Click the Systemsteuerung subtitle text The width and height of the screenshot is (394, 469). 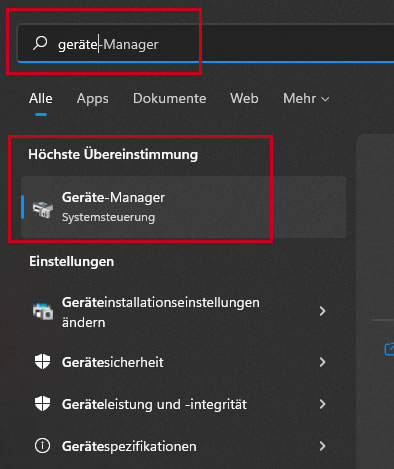(x=108, y=217)
